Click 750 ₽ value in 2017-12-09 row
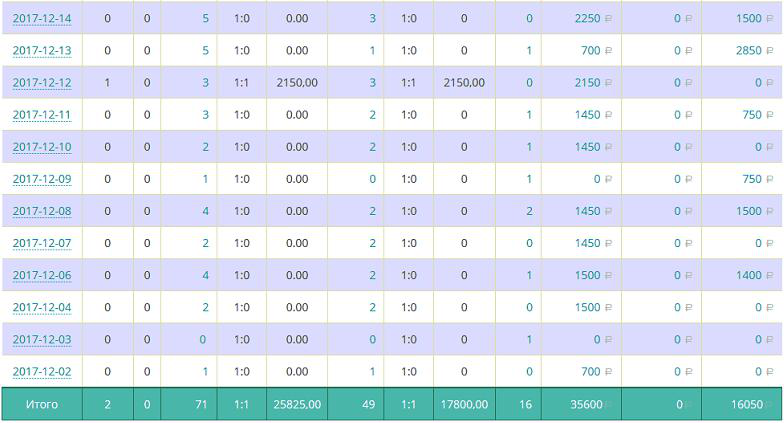Viewport: 784px width, 423px height. [752, 179]
